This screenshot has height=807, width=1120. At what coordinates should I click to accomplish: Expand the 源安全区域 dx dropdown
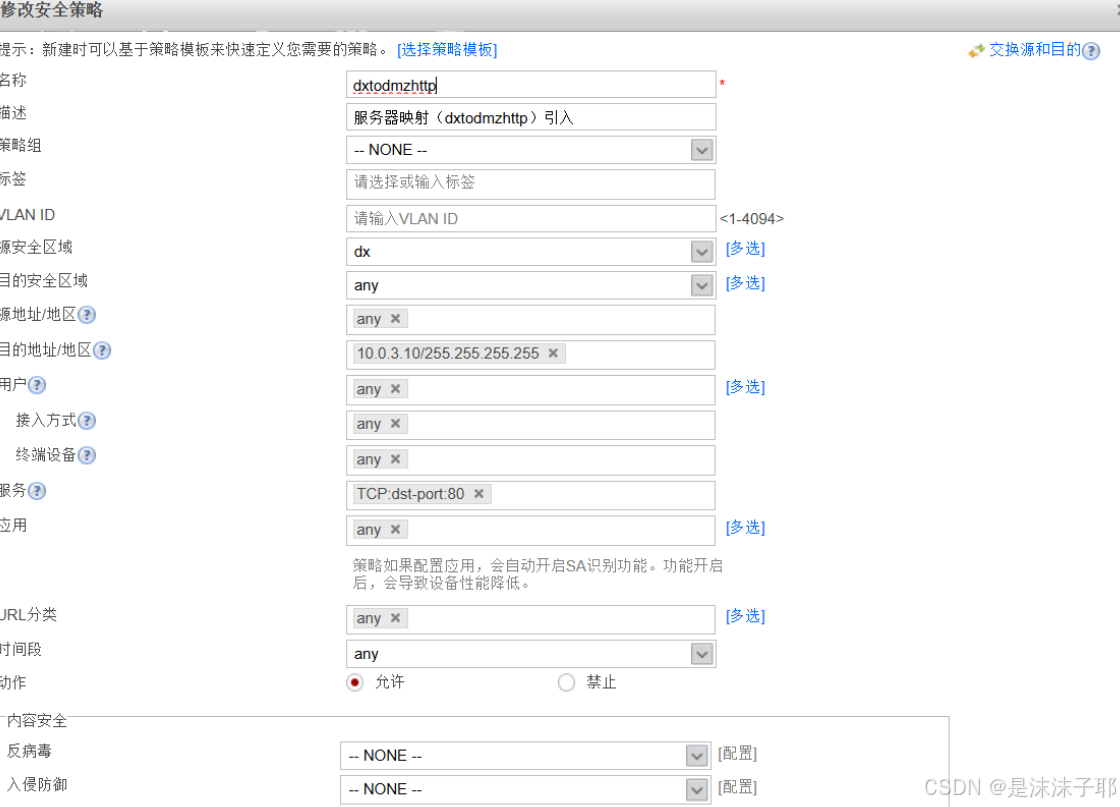click(702, 252)
